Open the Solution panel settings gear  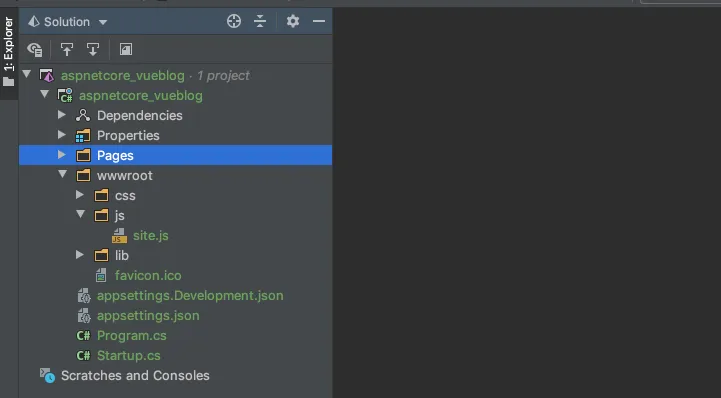(293, 21)
